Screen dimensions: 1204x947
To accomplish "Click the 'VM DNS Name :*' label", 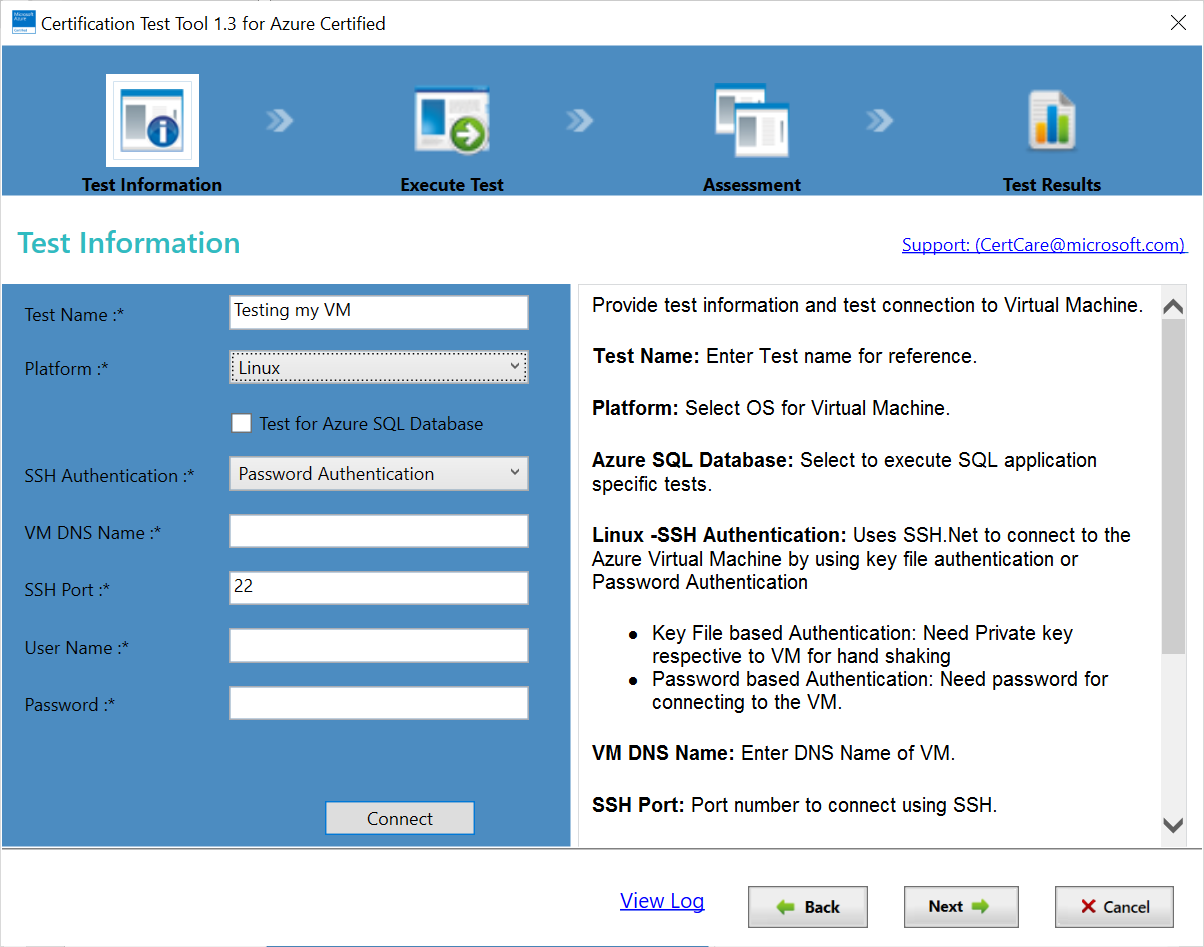I will (93, 533).
